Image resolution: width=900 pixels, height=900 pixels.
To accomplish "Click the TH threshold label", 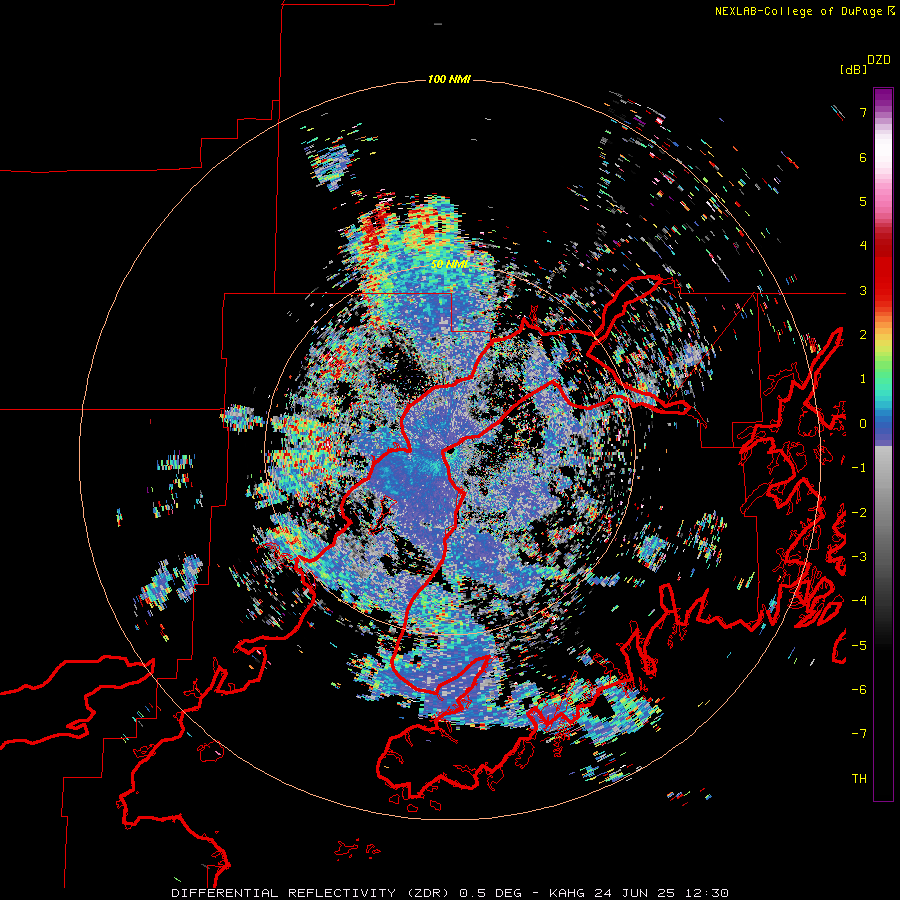I will click(x=859, y=778).
